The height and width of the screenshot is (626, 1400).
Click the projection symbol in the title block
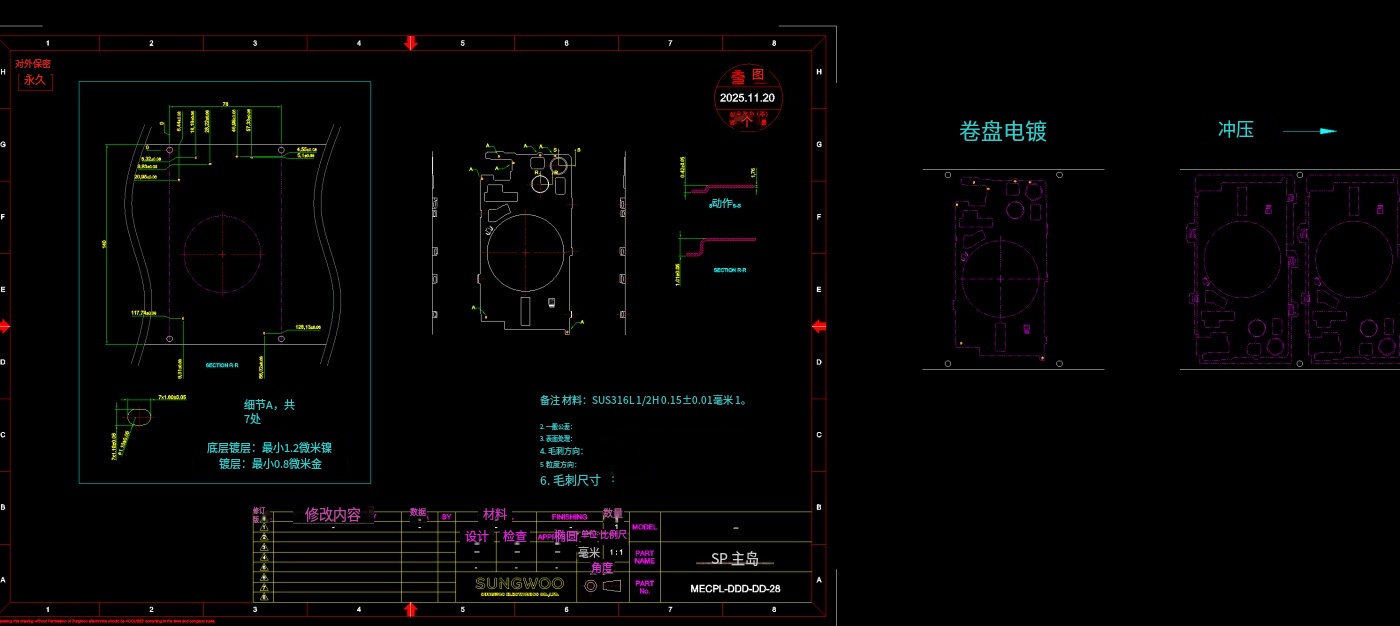602,586
